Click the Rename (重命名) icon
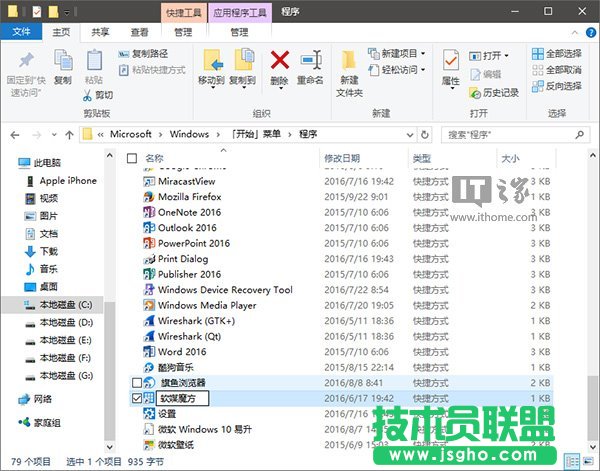 pyautogui.click(x=311, y=60)
